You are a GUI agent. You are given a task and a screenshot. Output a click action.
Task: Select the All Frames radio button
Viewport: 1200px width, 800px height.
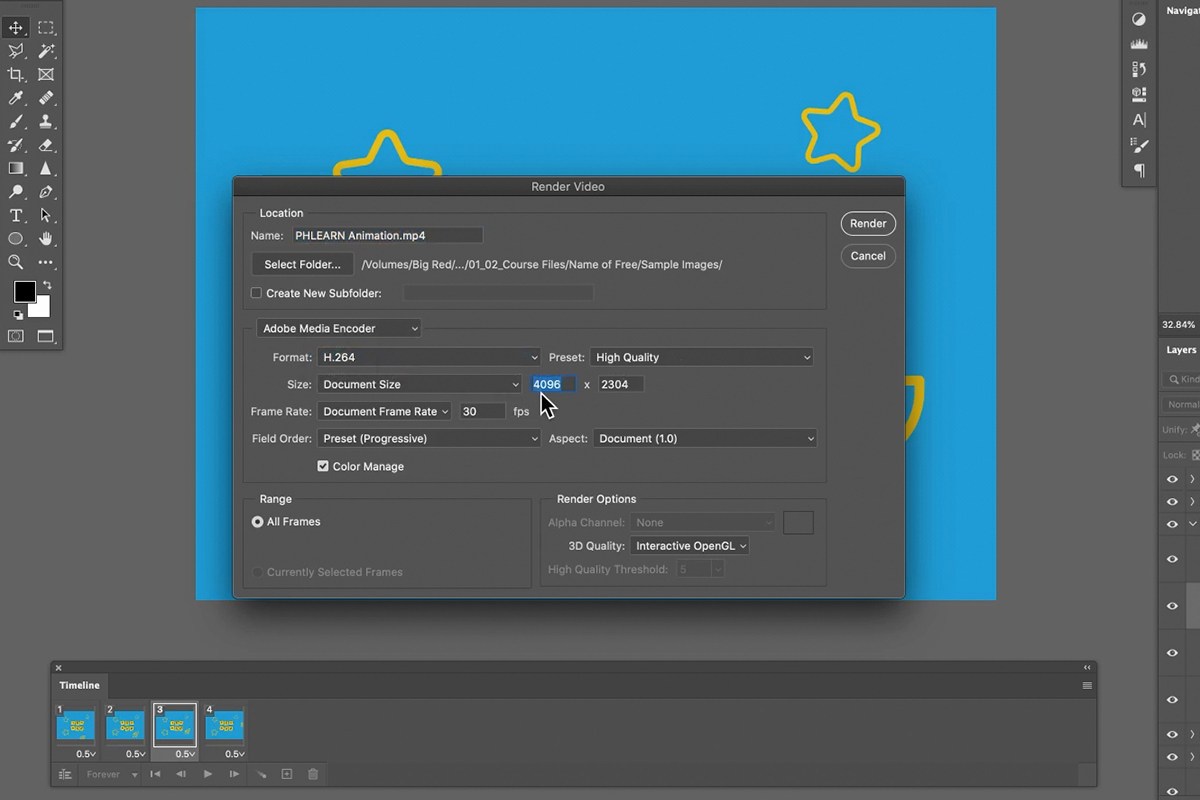tap(258, 522)
